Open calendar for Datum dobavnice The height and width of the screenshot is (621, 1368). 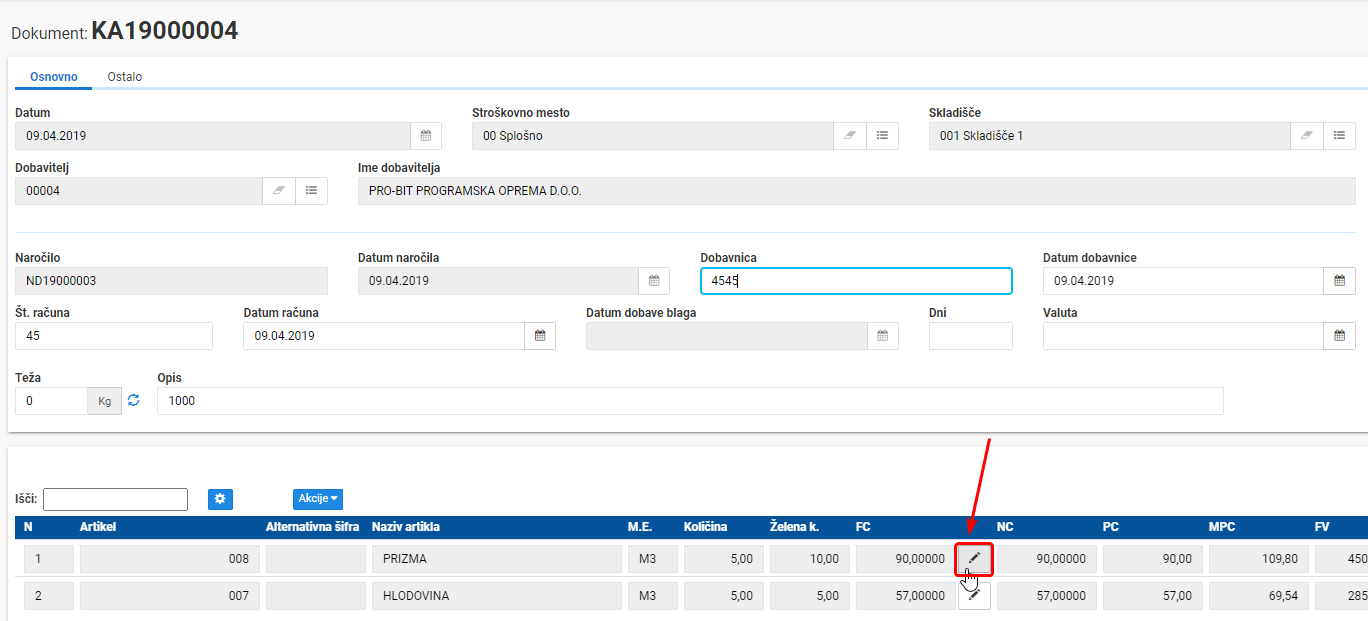(x=1339, y=281)
